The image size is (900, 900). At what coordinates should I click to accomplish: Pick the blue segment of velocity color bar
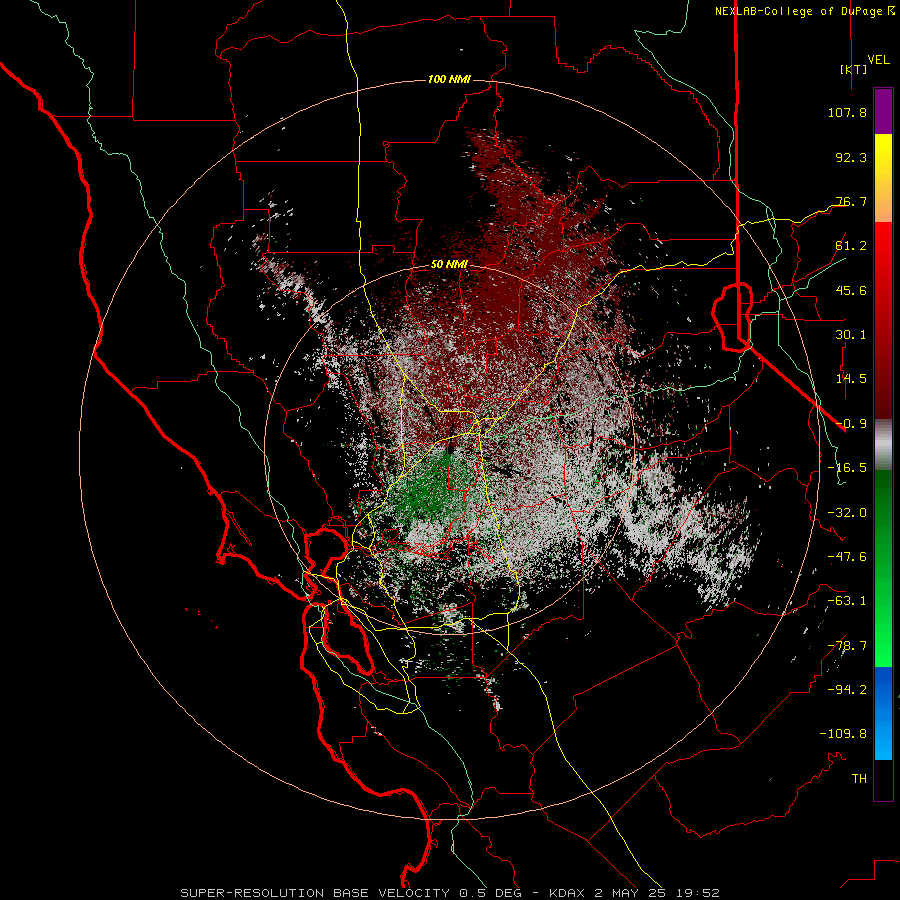coord(883,713)
